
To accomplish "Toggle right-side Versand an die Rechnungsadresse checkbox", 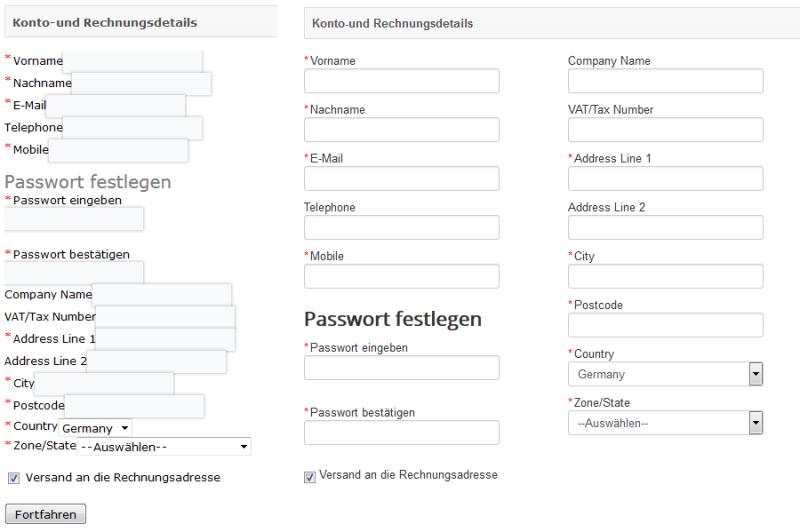I will (x=310, y=476).
